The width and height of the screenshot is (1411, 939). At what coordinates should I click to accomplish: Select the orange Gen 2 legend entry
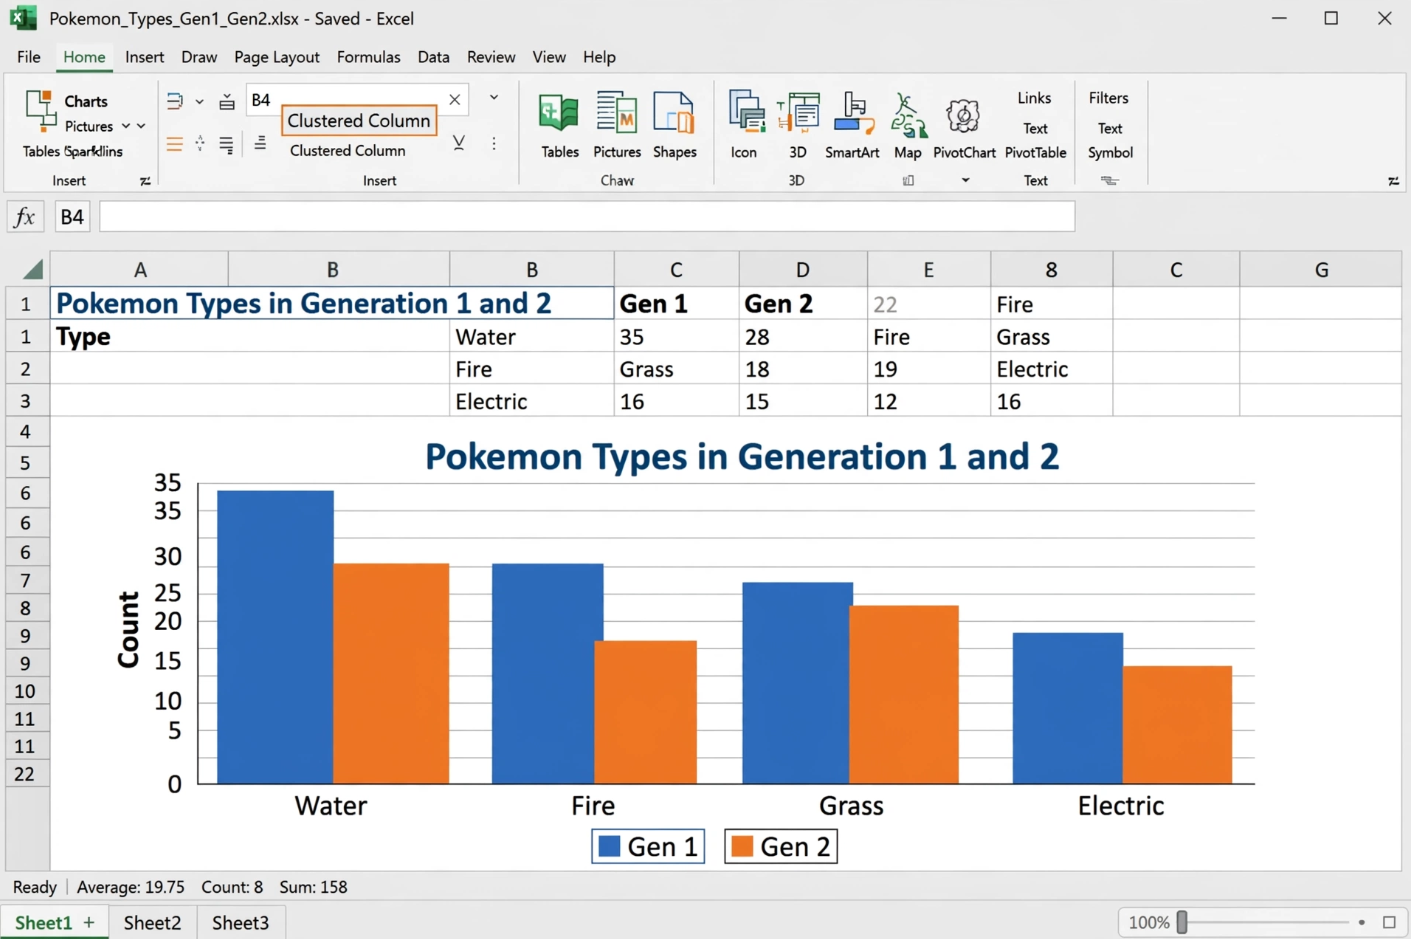point(781,846)
